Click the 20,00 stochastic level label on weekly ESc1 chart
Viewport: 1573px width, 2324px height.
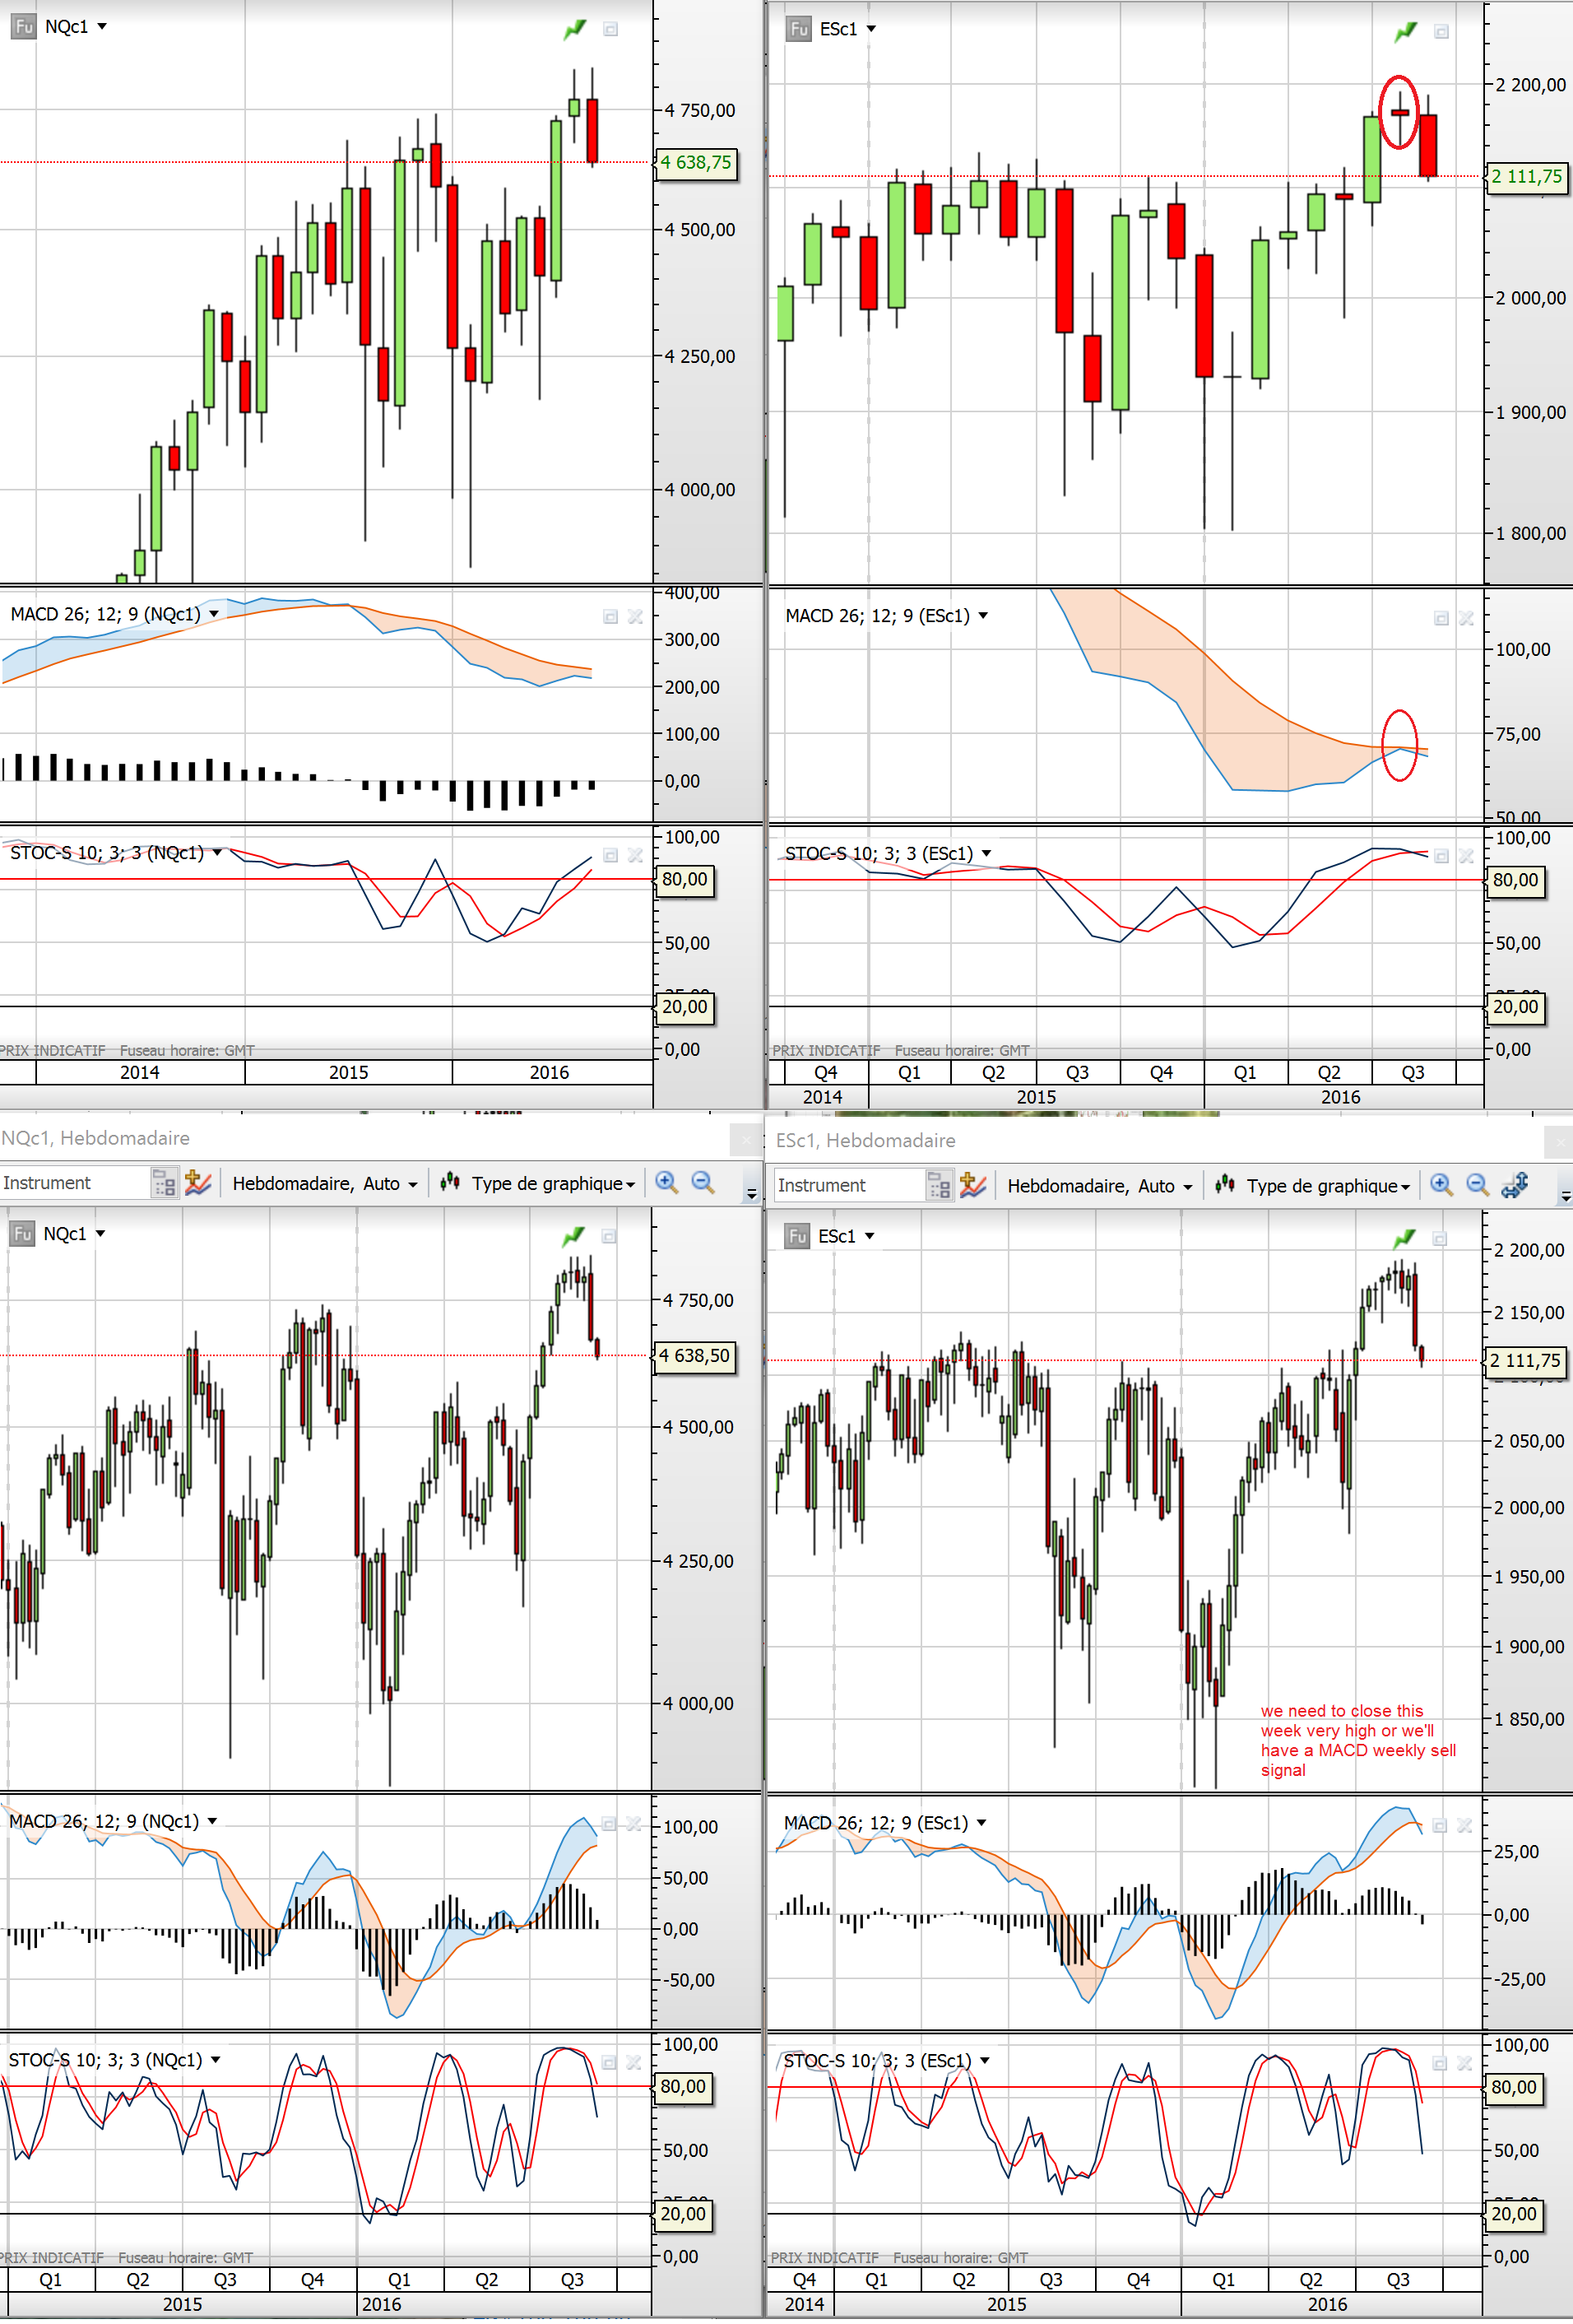click(x=1514, y=2215)
